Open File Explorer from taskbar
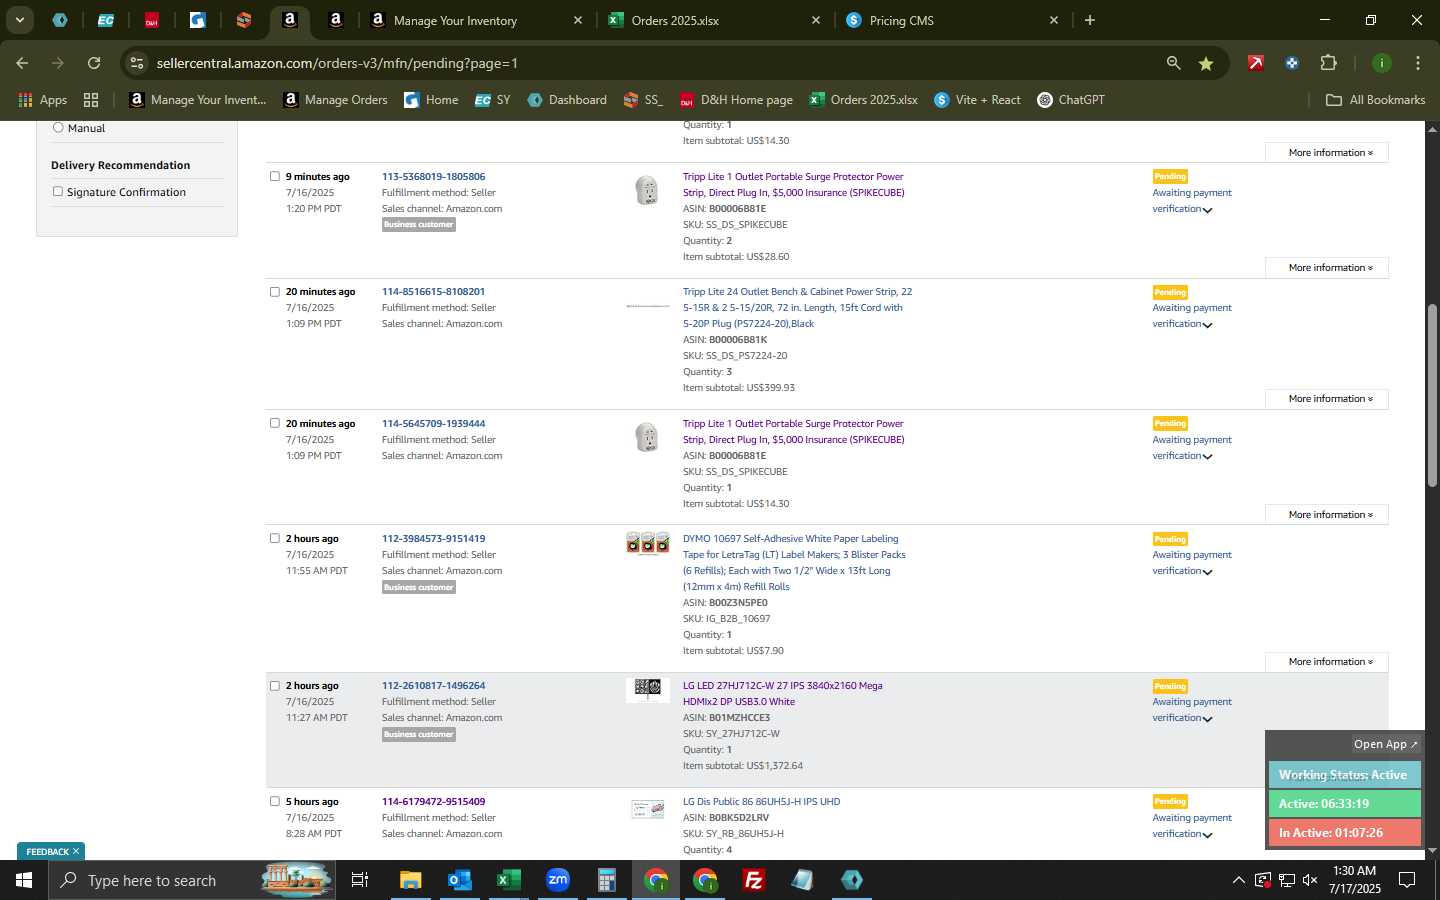This screenshot has height=900, width=1440. [x=410, y=880]
